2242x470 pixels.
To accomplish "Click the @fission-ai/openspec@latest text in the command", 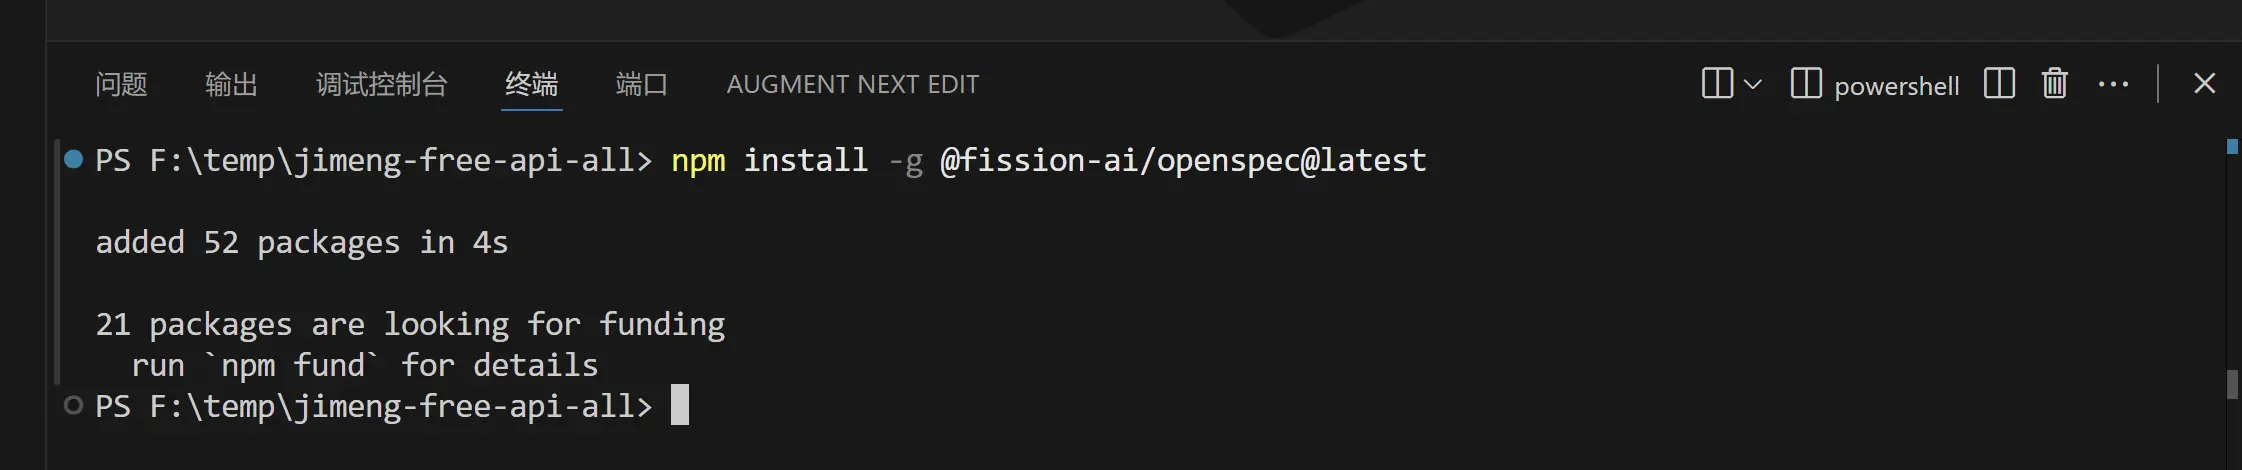I will pos(1183,160).
